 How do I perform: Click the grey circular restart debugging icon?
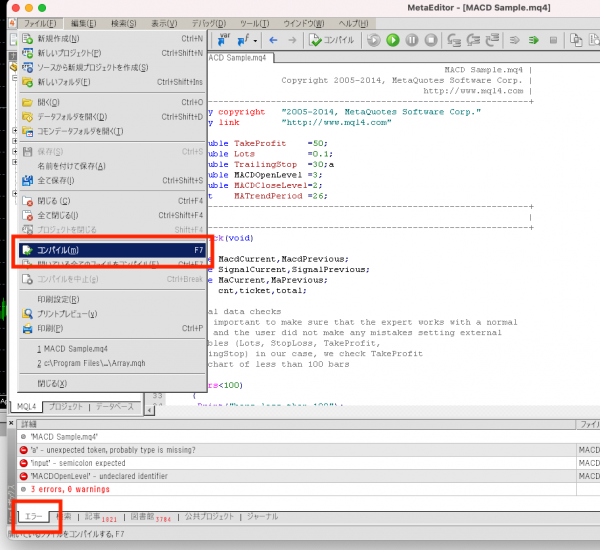(x=374, y=40)
